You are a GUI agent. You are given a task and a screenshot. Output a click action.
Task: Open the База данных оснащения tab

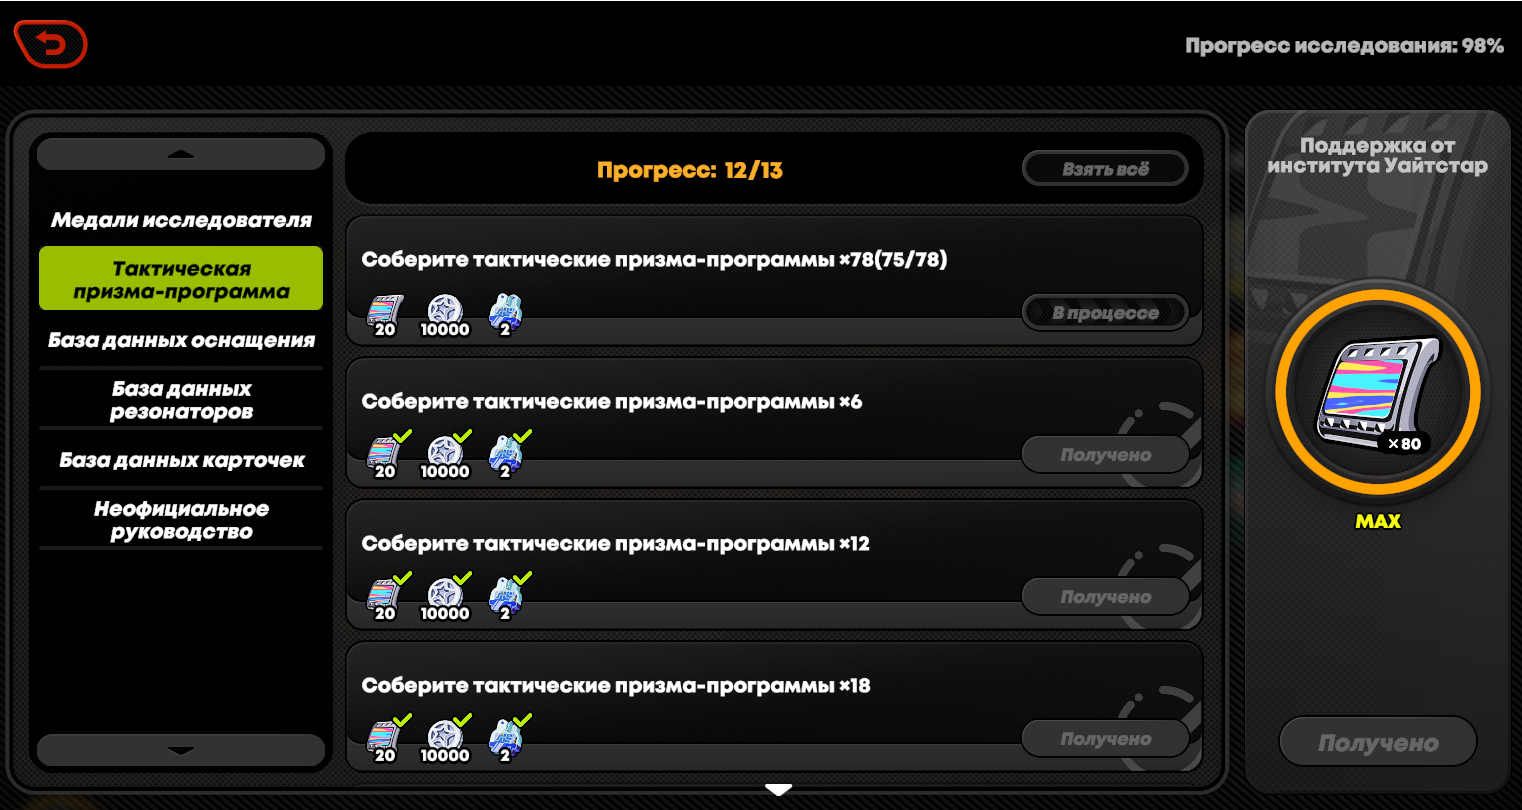click(x=181, y=340)
